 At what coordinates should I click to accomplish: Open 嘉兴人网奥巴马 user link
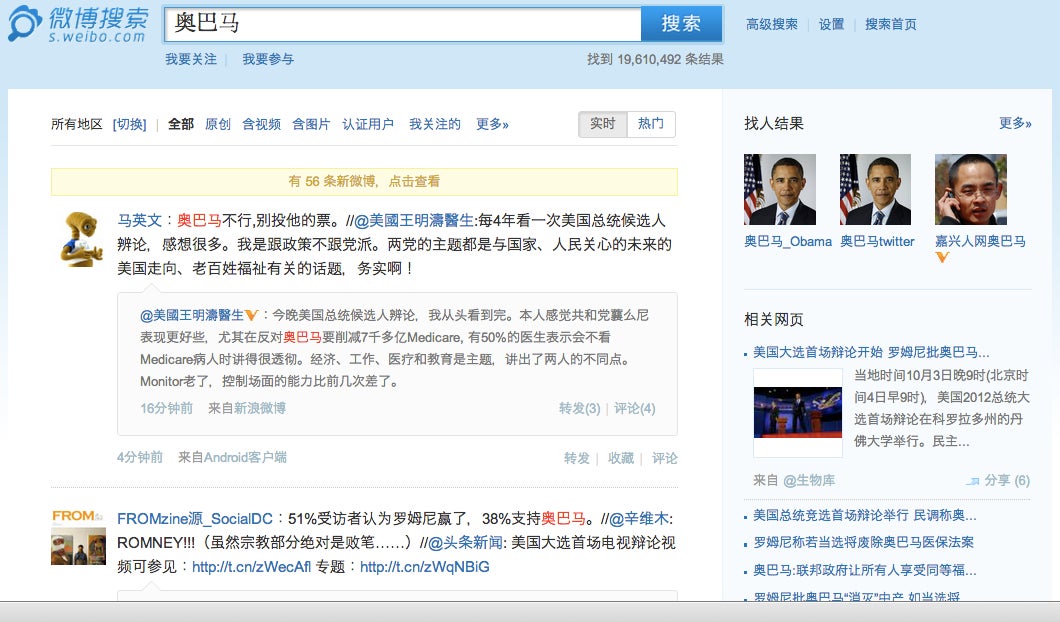pyautogui.click(x=980, y=241)
